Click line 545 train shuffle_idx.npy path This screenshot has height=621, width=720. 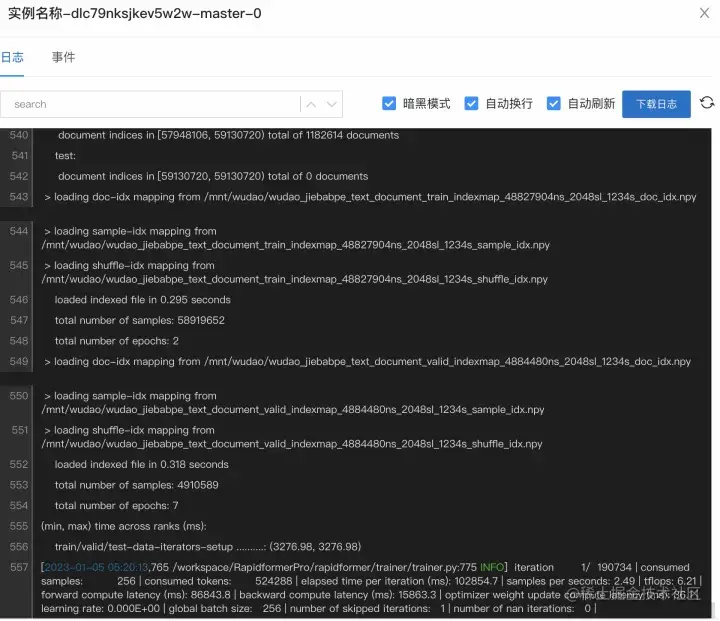(x=294, y=279)
